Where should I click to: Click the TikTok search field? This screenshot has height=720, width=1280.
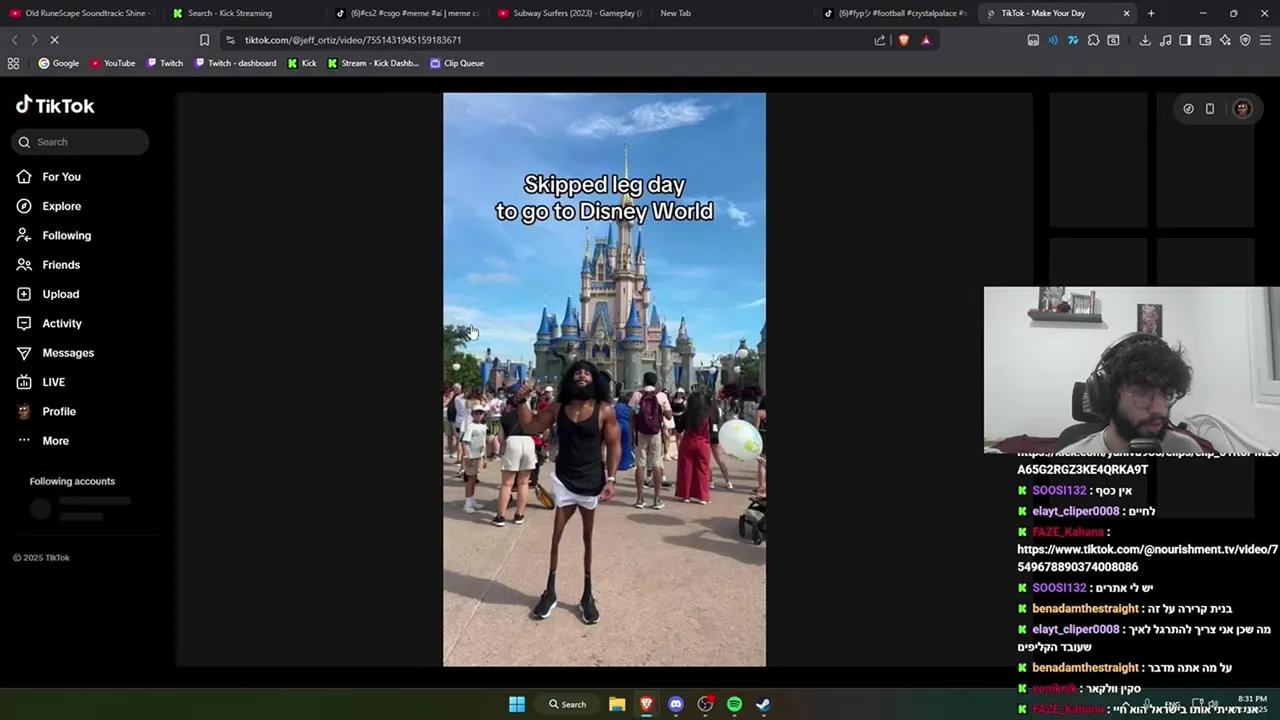(80, 142)
